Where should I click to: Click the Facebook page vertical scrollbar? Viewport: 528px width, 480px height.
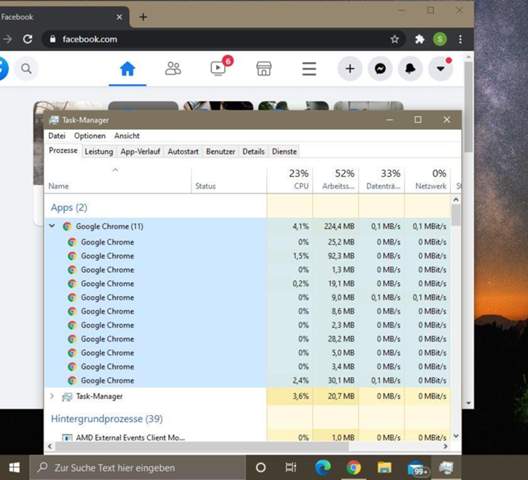(468, 106)
